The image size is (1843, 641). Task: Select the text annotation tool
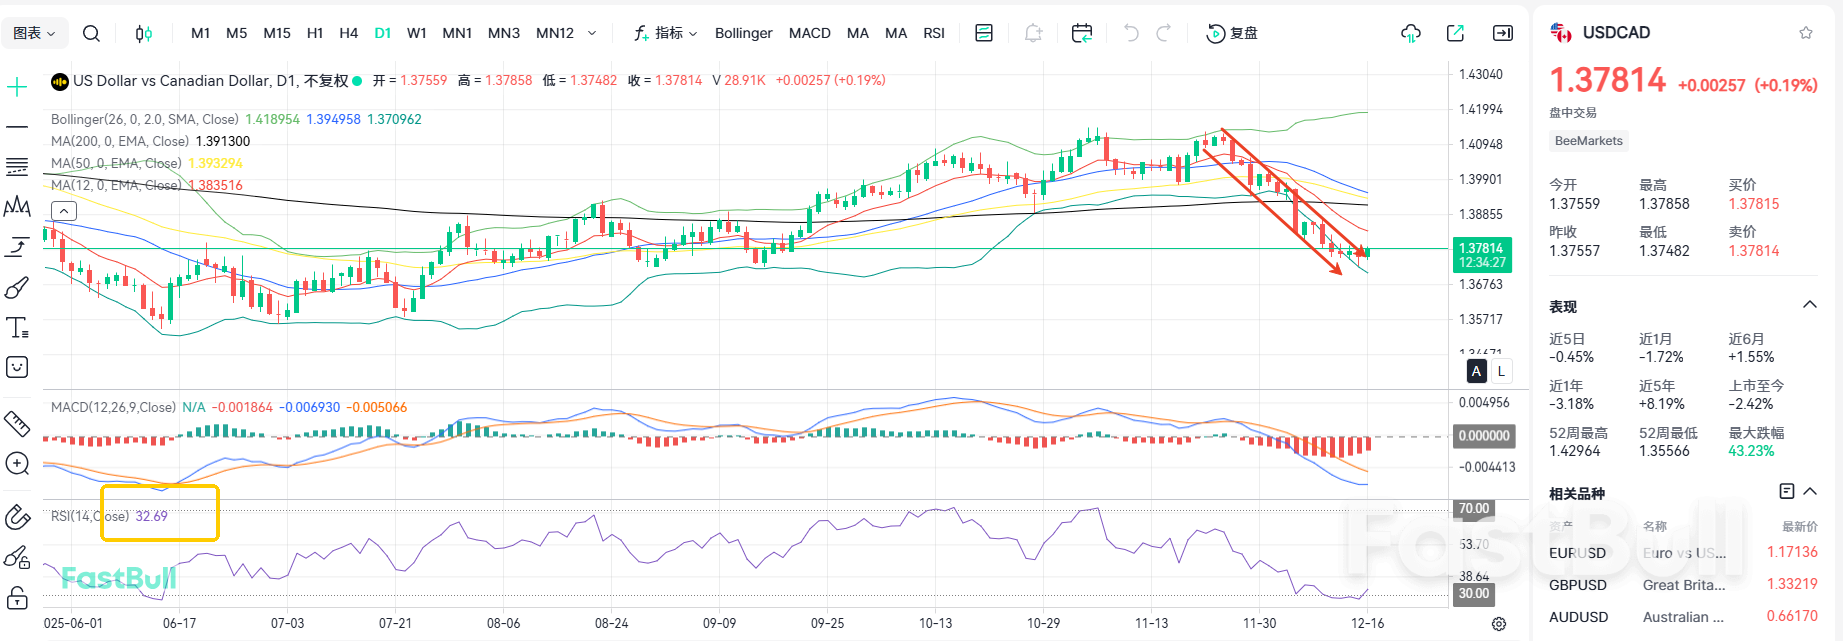click(x=17, y=328)
